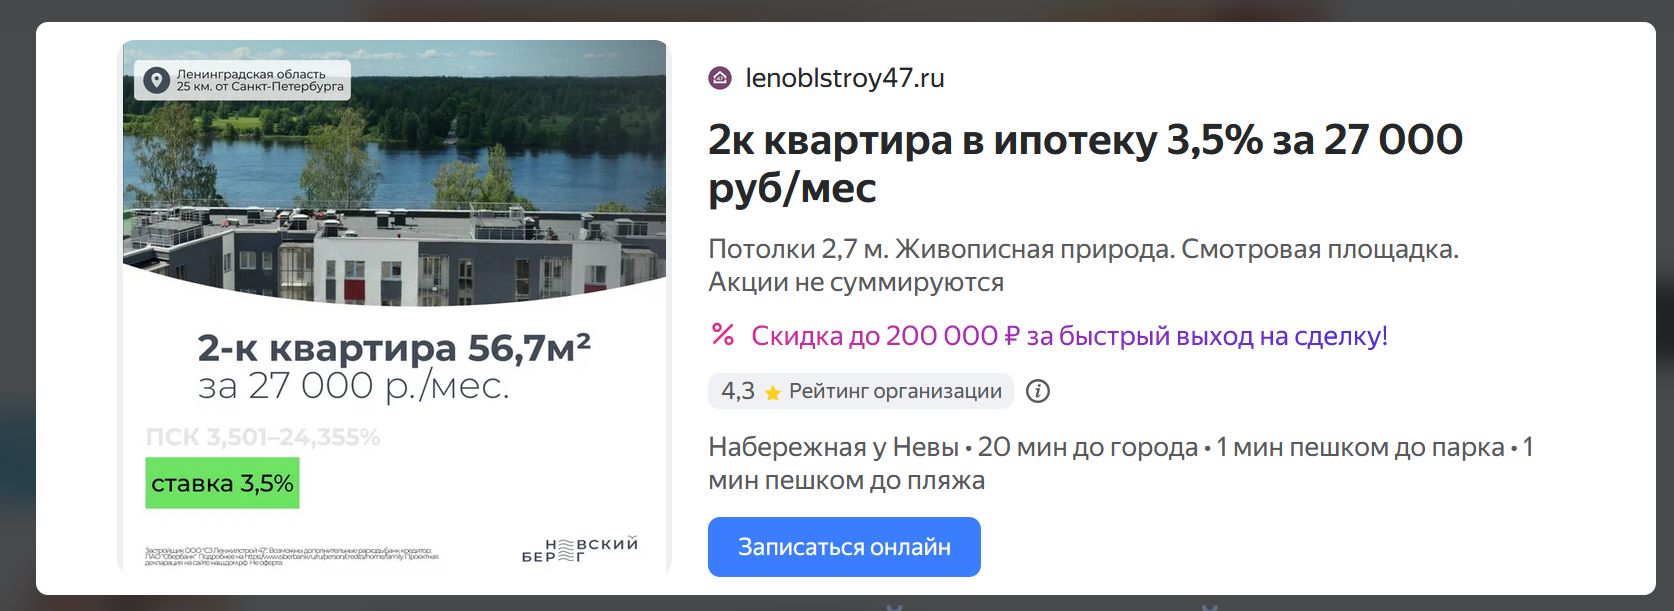The image size is (1674, 611).
Task: Click the pink percent discount icon
Action: (x=722, y=335)
